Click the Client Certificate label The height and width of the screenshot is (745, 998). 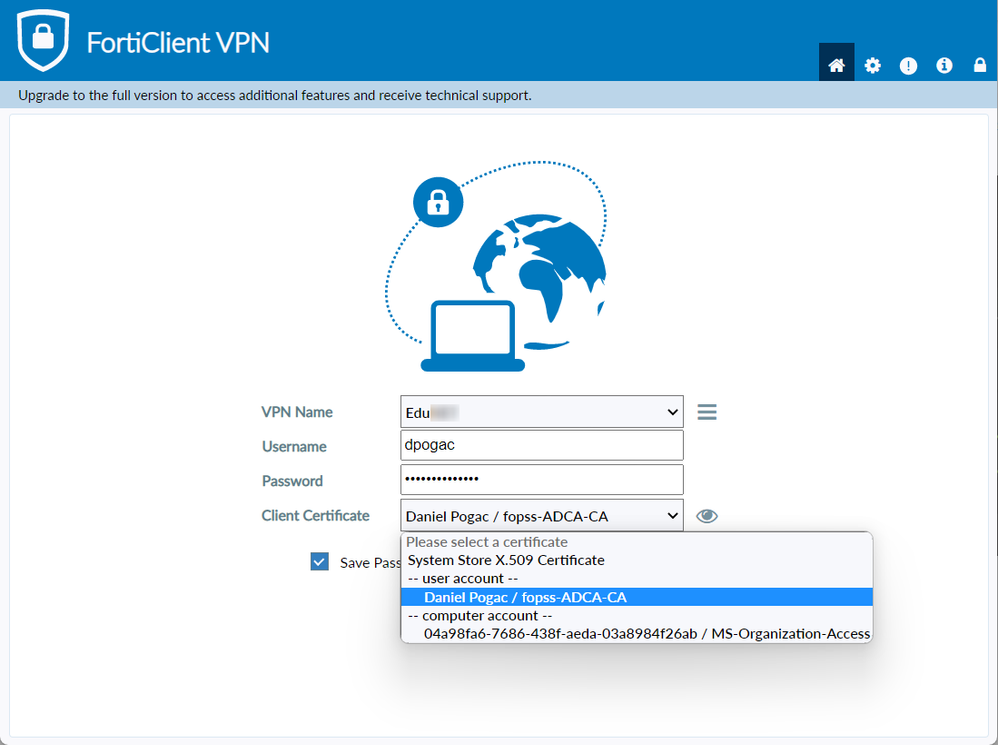pos(315,515)
